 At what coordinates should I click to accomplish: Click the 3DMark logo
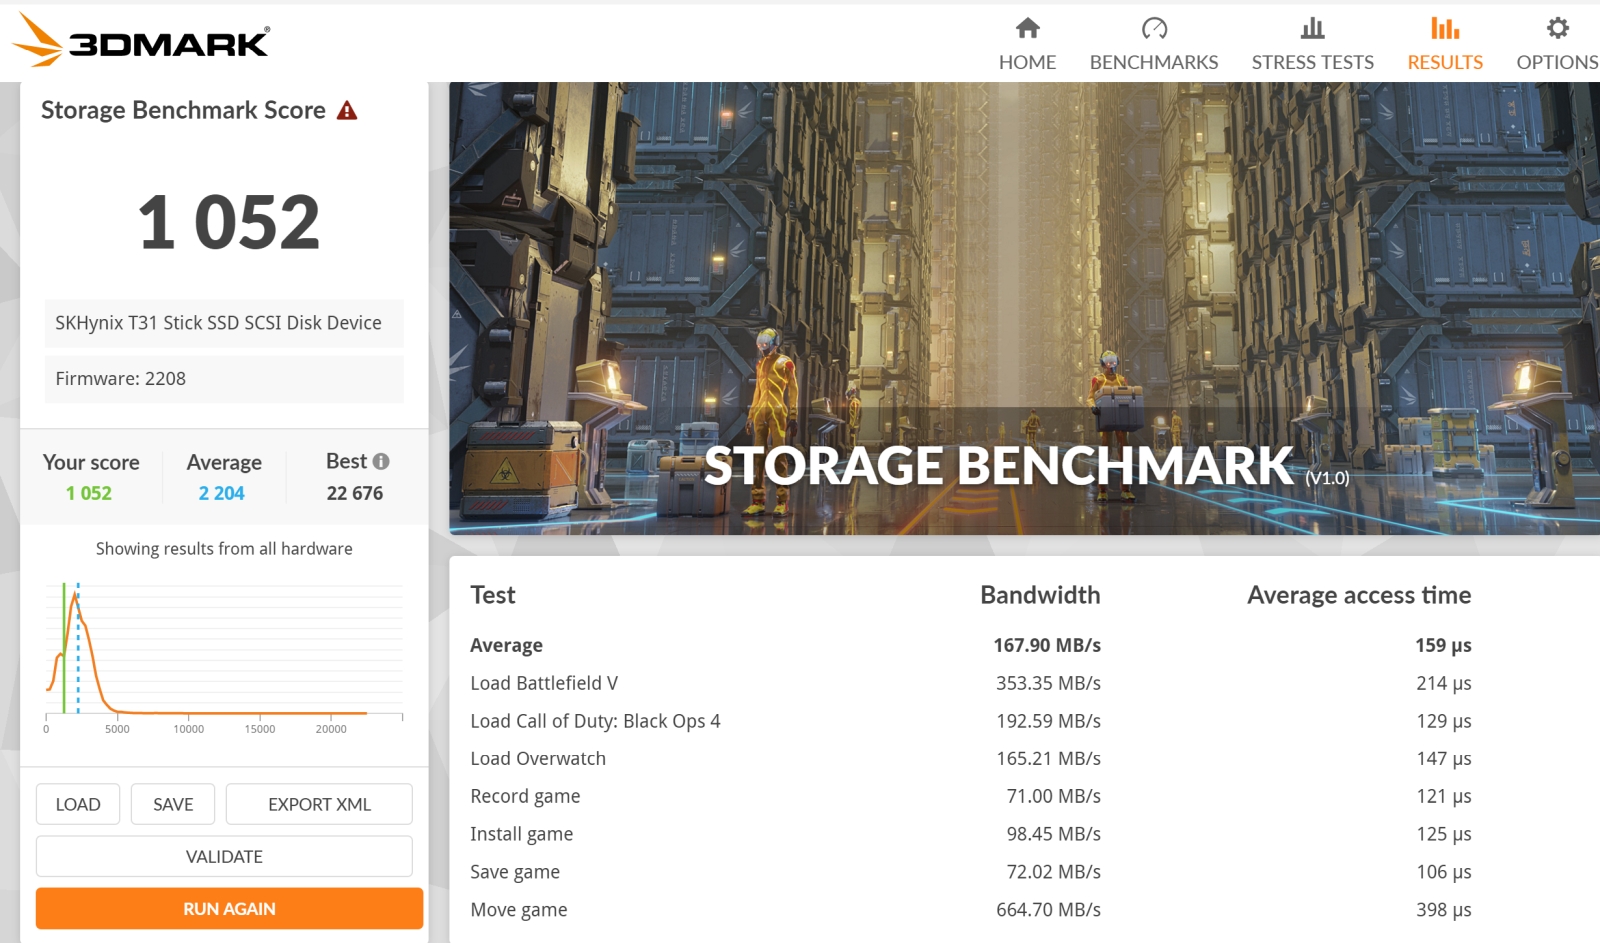pyautogui.click(x=141, y=41)
